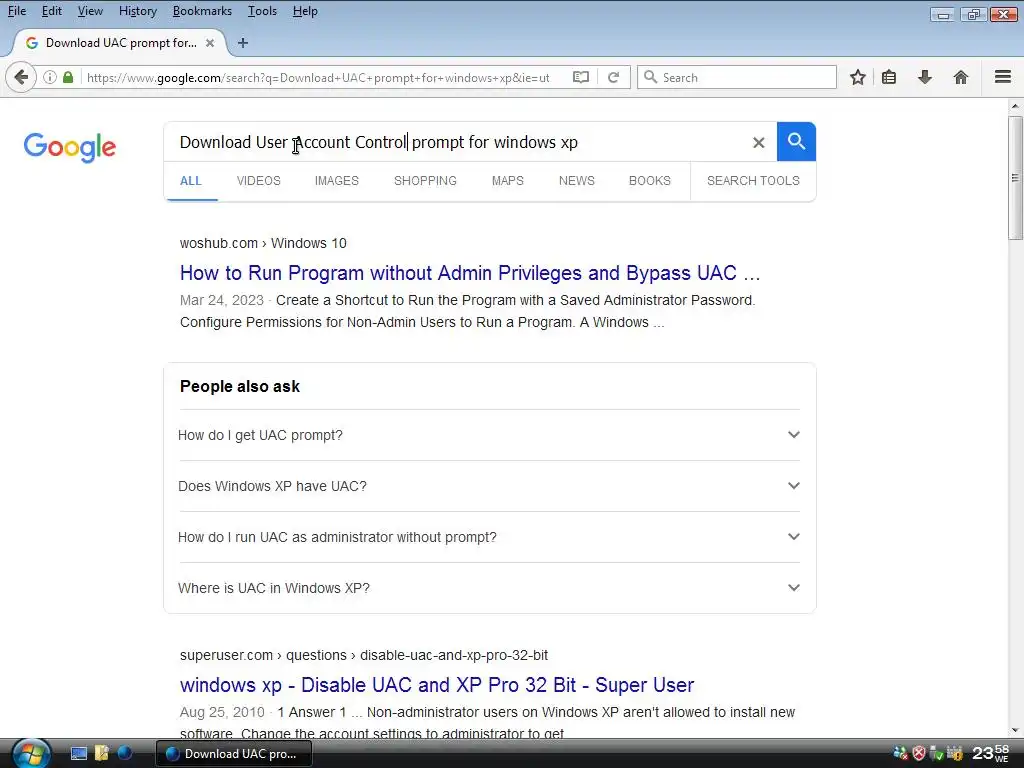Select 'Download UAC pro...' taskbar button

234,754
